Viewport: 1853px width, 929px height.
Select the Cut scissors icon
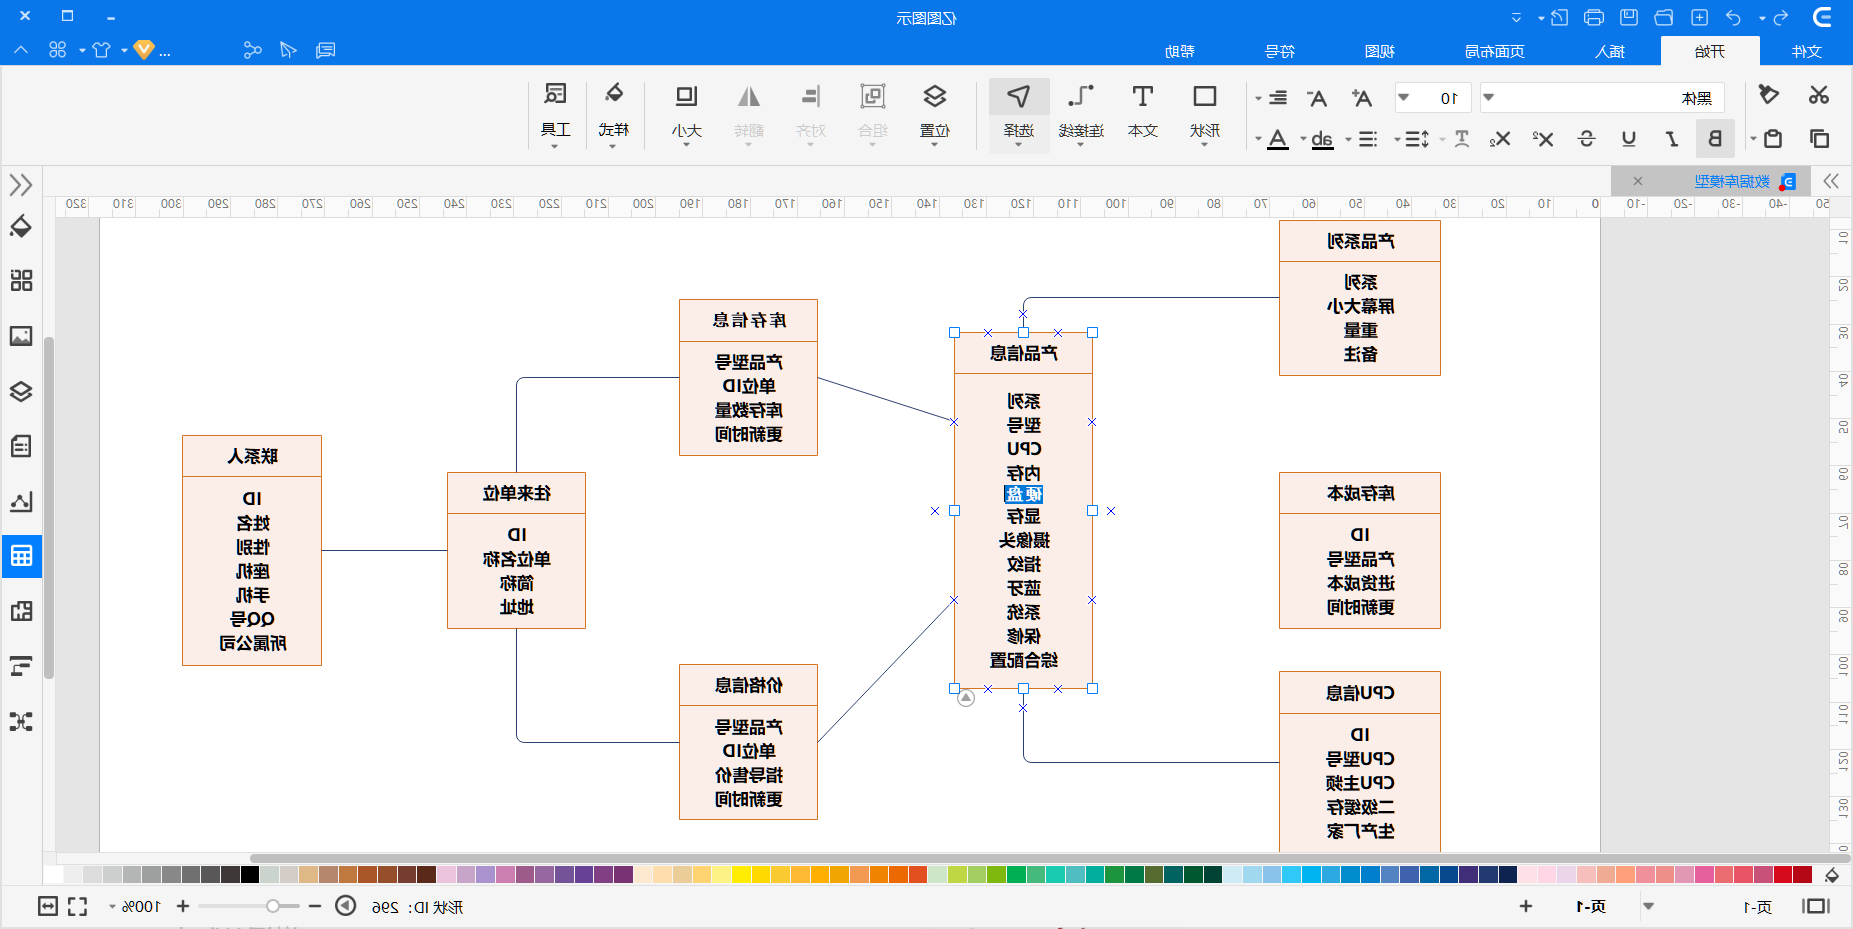pyautogui.click(x=1819, y=95)
